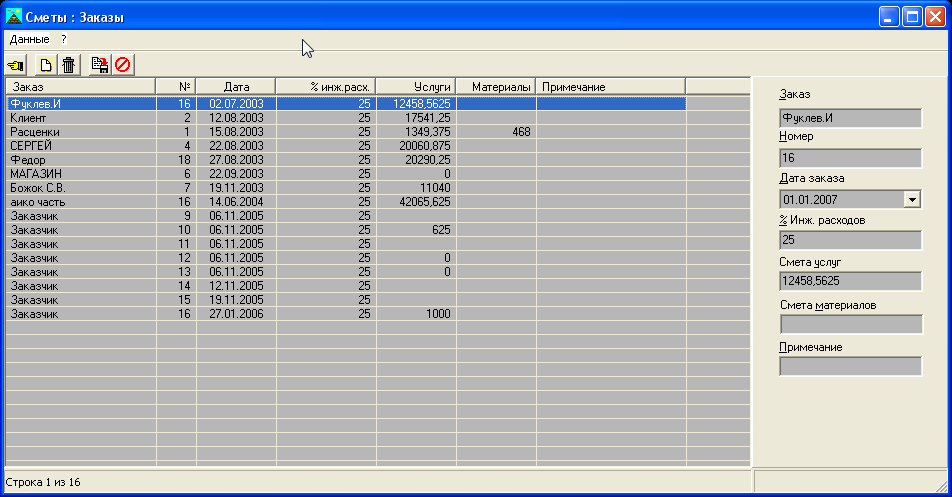Click the № cell with value 9
The image size is (952, 497).
pos(176,216)
